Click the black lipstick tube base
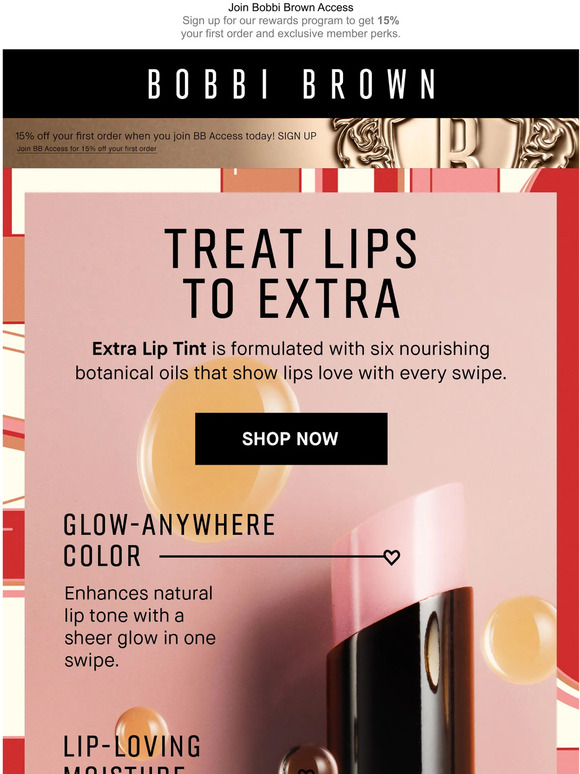This screenshot has height=774, width=580. coord(401,681)
